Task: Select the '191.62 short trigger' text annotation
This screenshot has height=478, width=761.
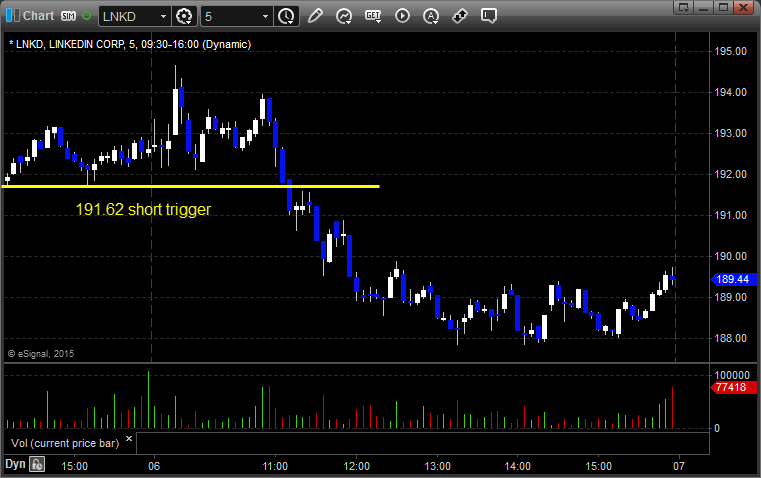Action: 143,210
